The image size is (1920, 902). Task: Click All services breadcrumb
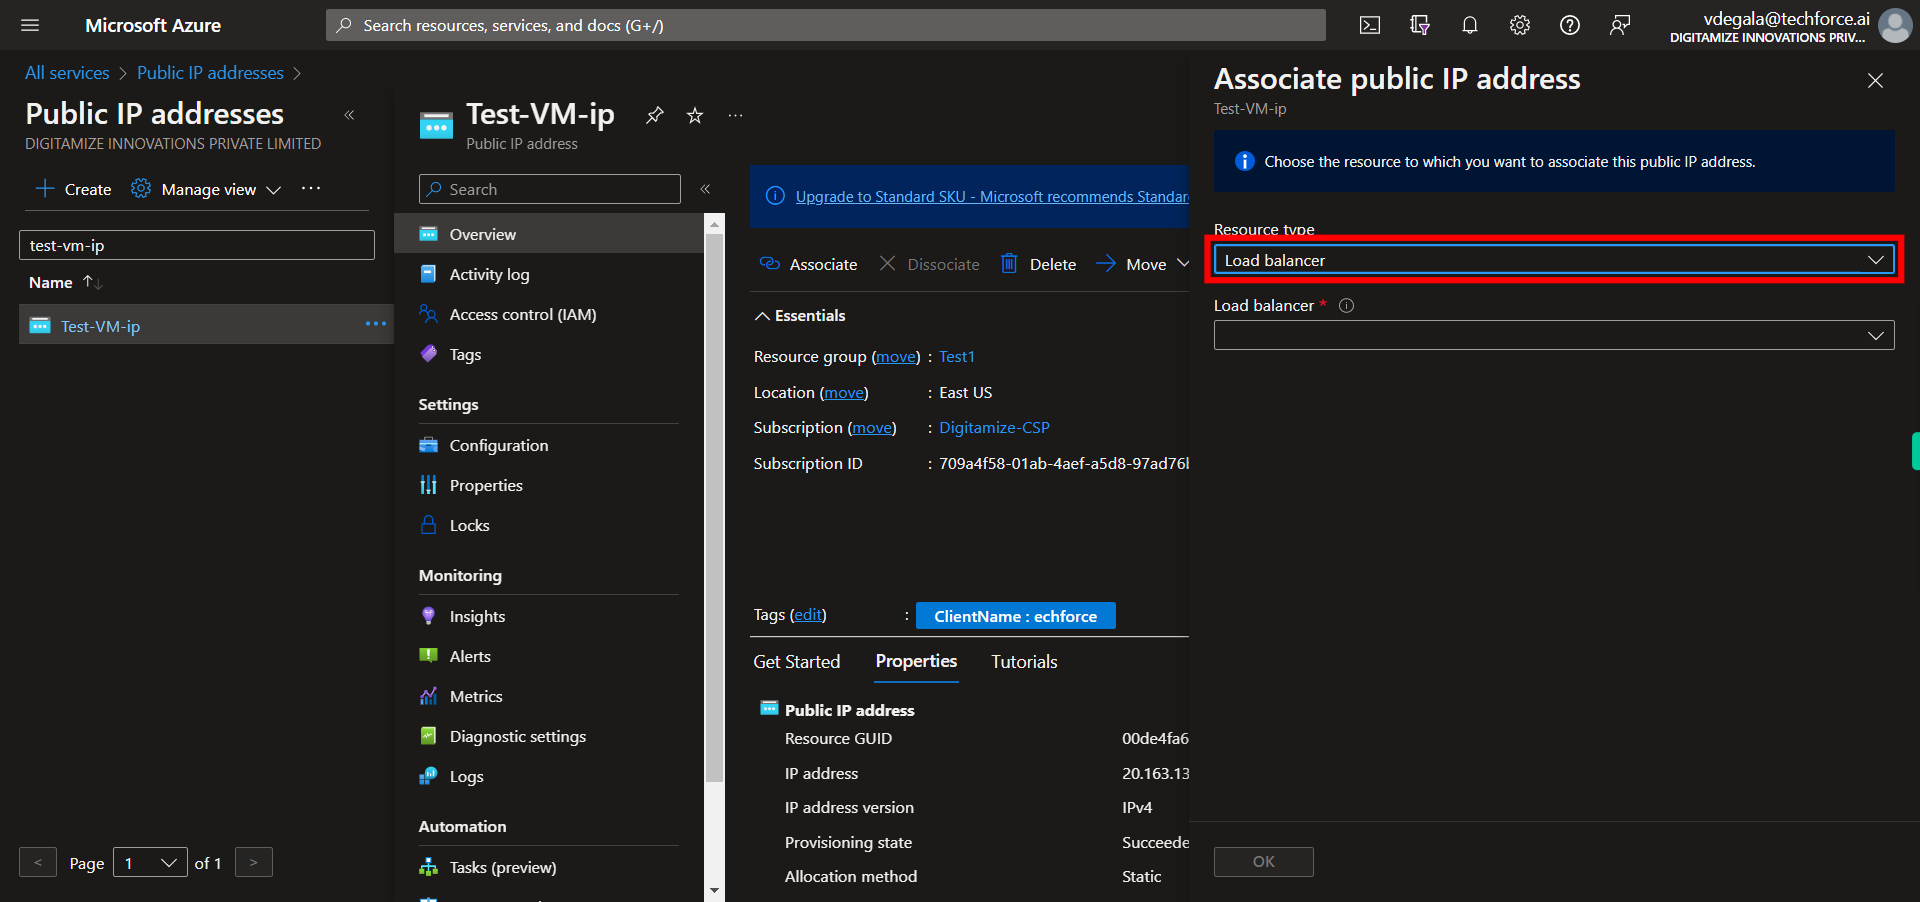pyautogui.click(x=67, y=73)
